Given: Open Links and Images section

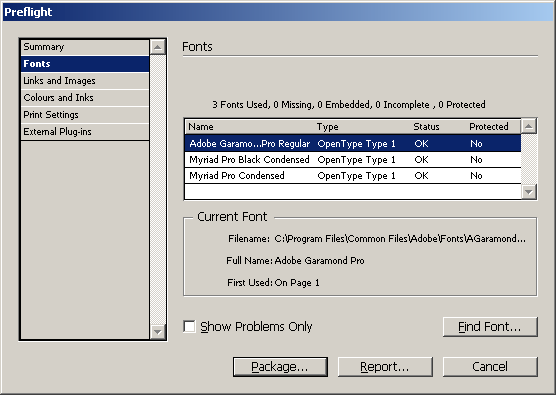Looking at the screenshot, I should click(x=85, y=81).
